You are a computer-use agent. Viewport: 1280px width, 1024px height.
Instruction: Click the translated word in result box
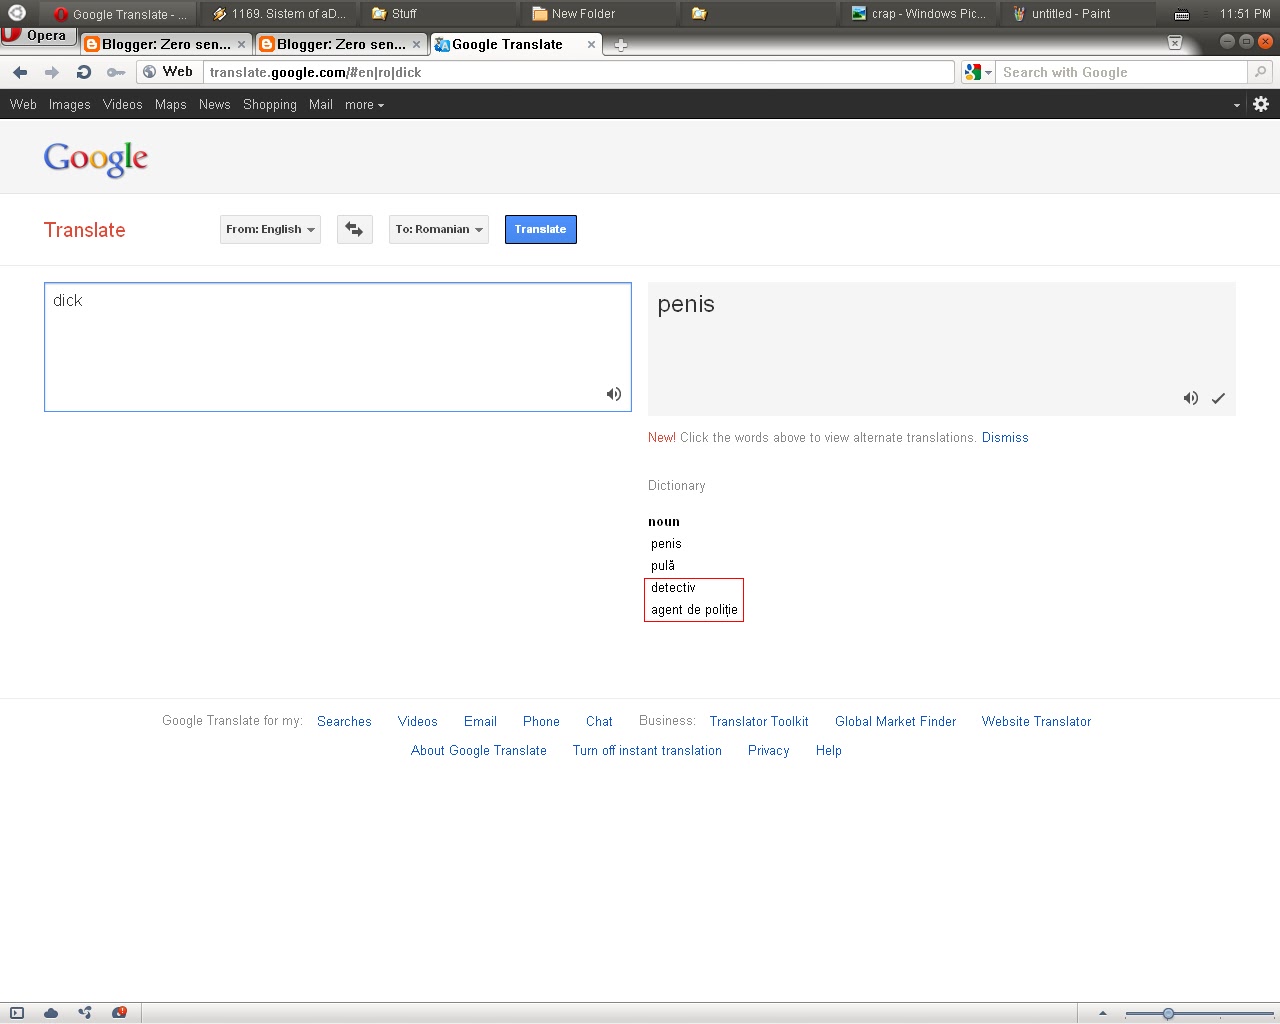(686, 304)
